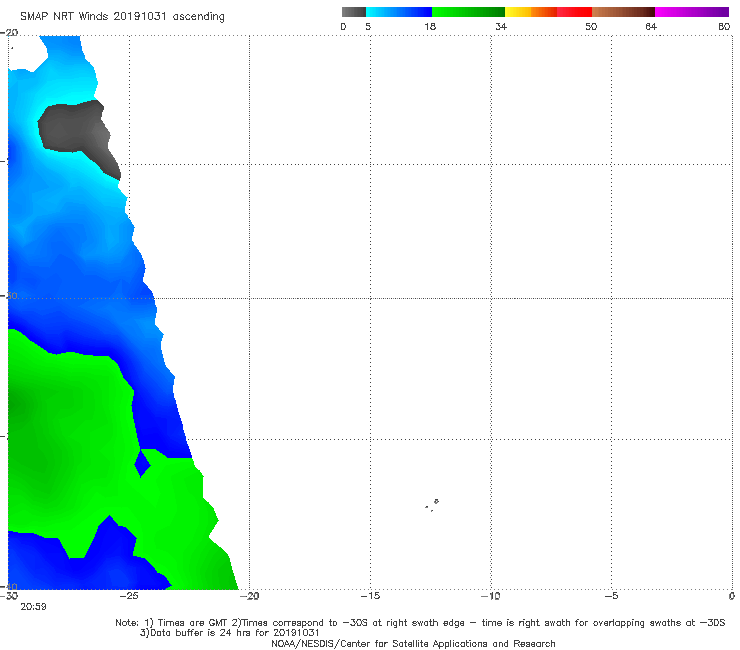Click the small blue diamond inside the green wind area
The image size is (740, 650).
(142, 464)
